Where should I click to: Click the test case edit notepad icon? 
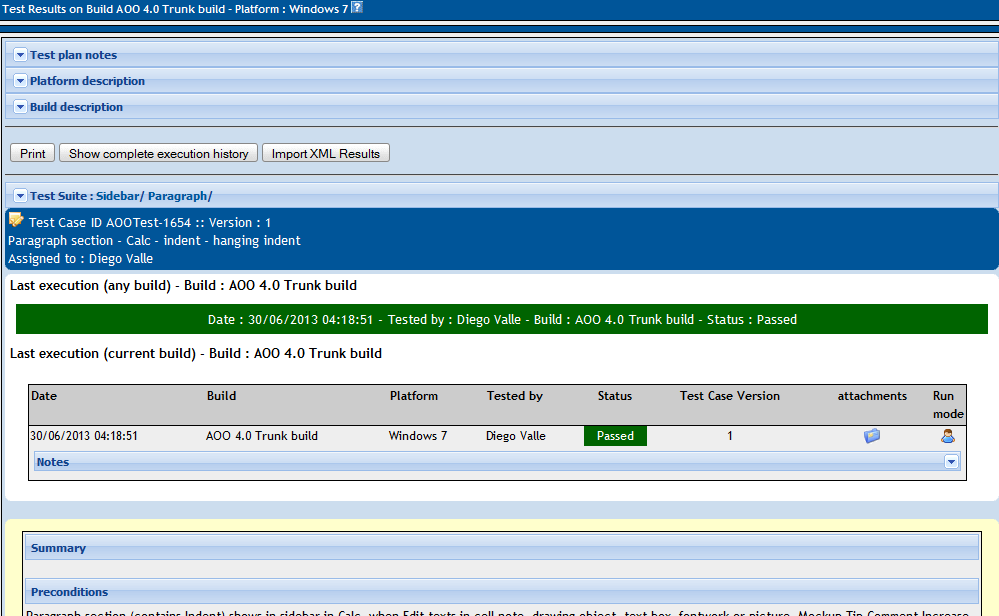click(16, 220)
